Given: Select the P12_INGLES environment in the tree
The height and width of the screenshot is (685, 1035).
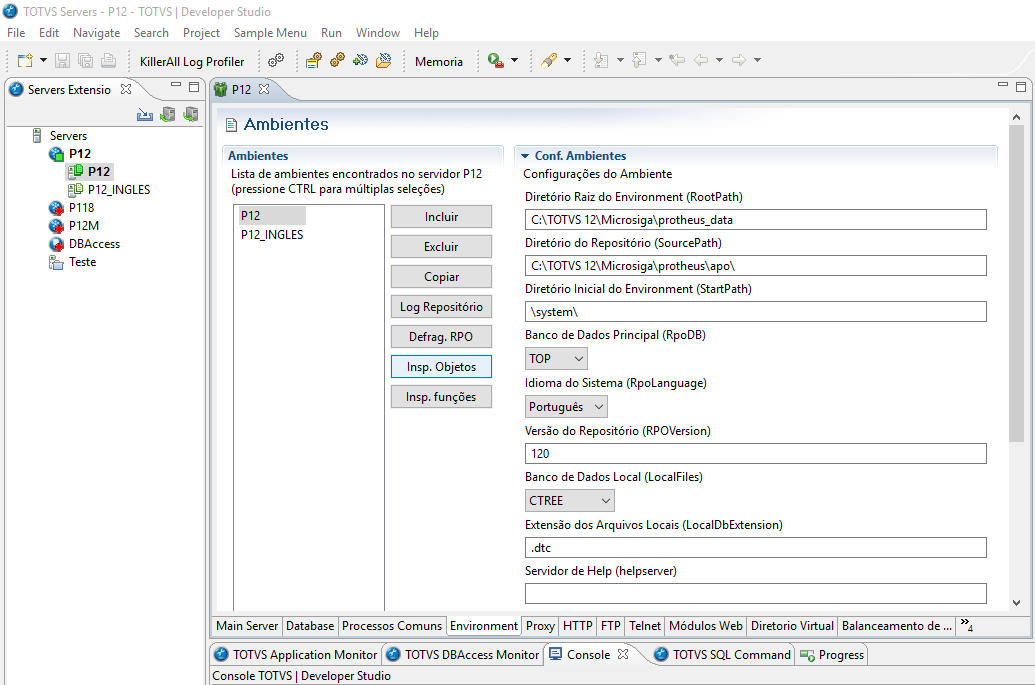Looking at the screenshot, I should pyautogui.click(x=119, y=190).
